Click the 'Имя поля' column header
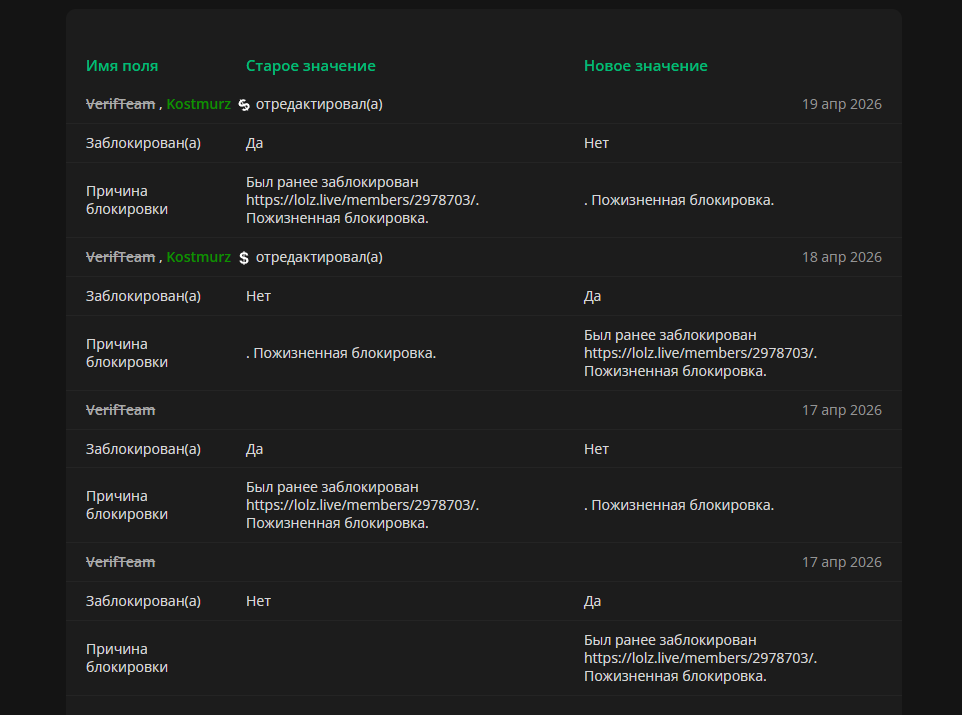 tap(122, 66)
